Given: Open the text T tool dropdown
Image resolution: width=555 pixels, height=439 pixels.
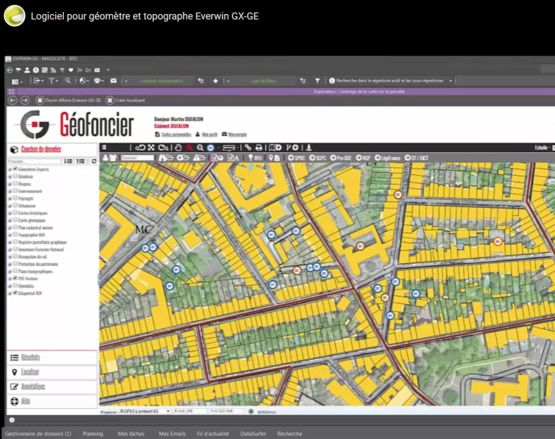Looking at the screenshot, I should pos(53,81).
